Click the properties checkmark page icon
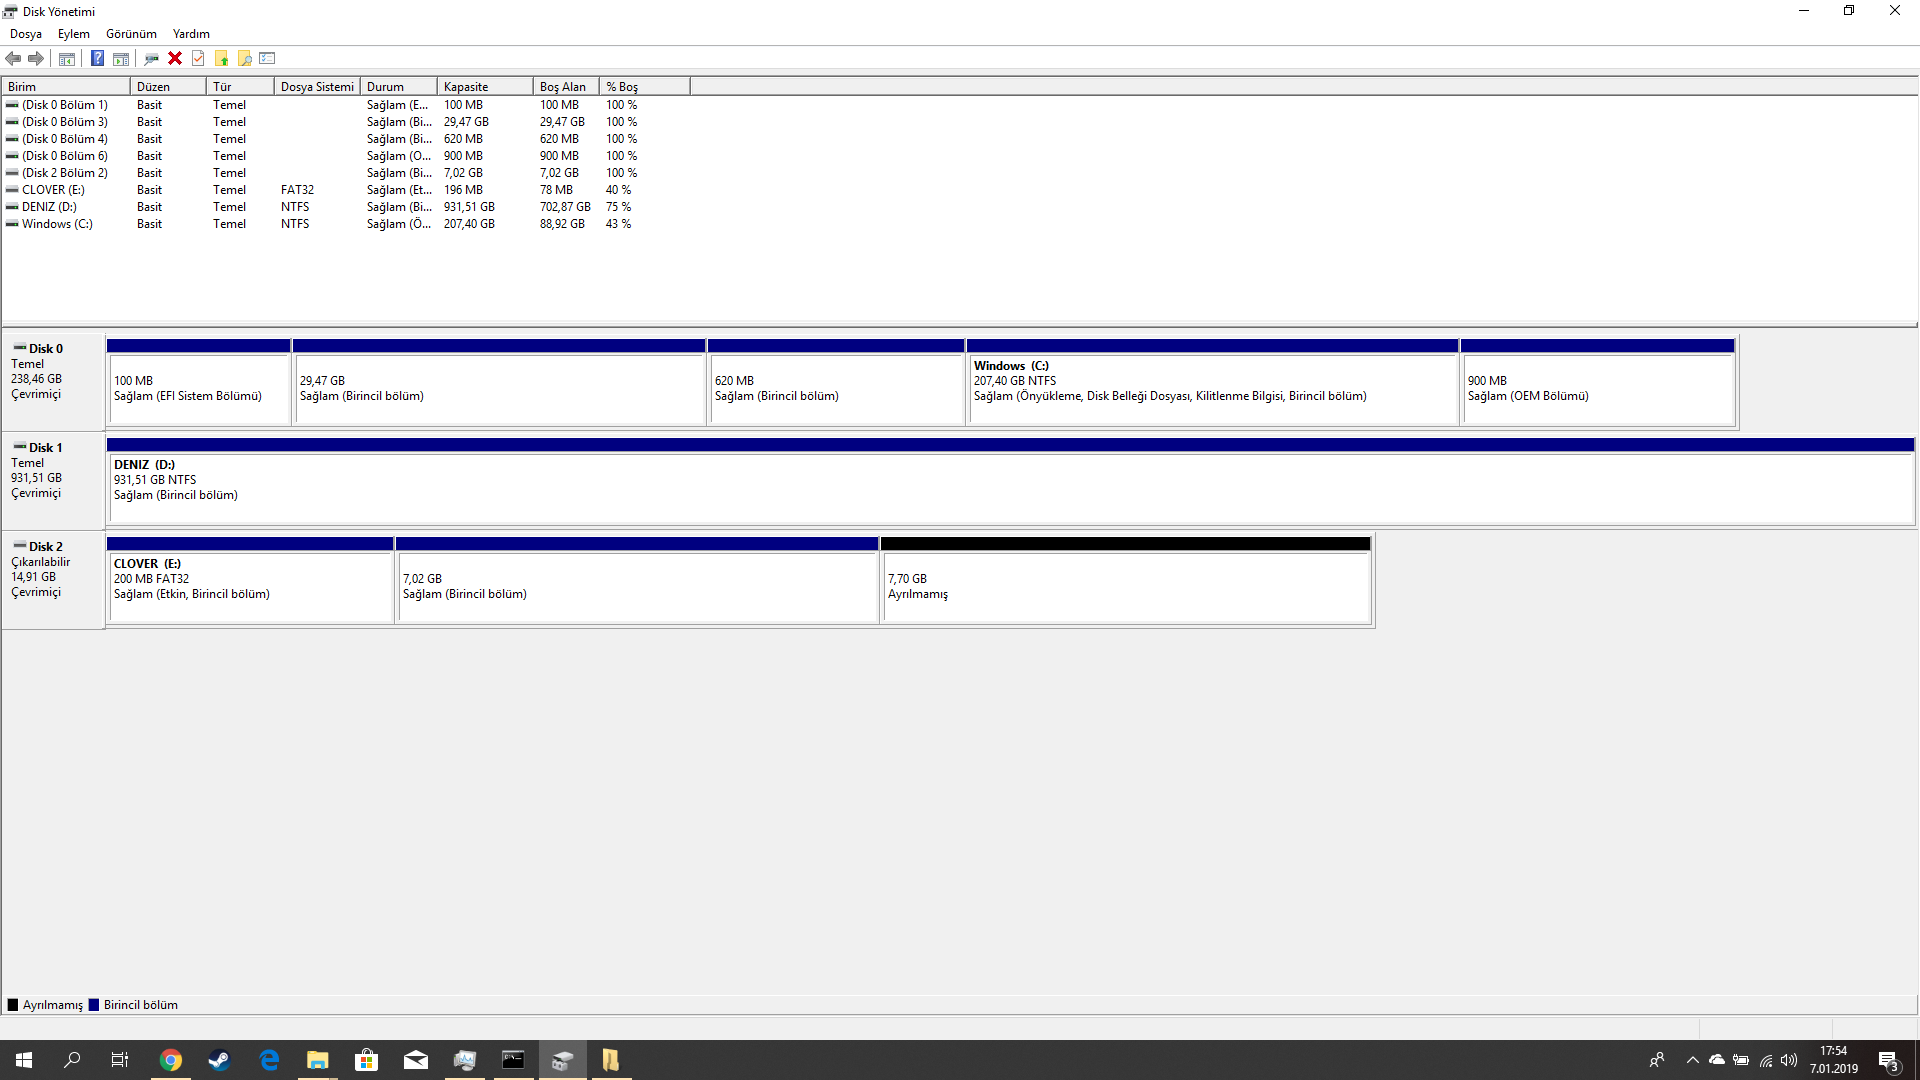Viewport: 1920px width, 1080px height. [x=198, y=58]
